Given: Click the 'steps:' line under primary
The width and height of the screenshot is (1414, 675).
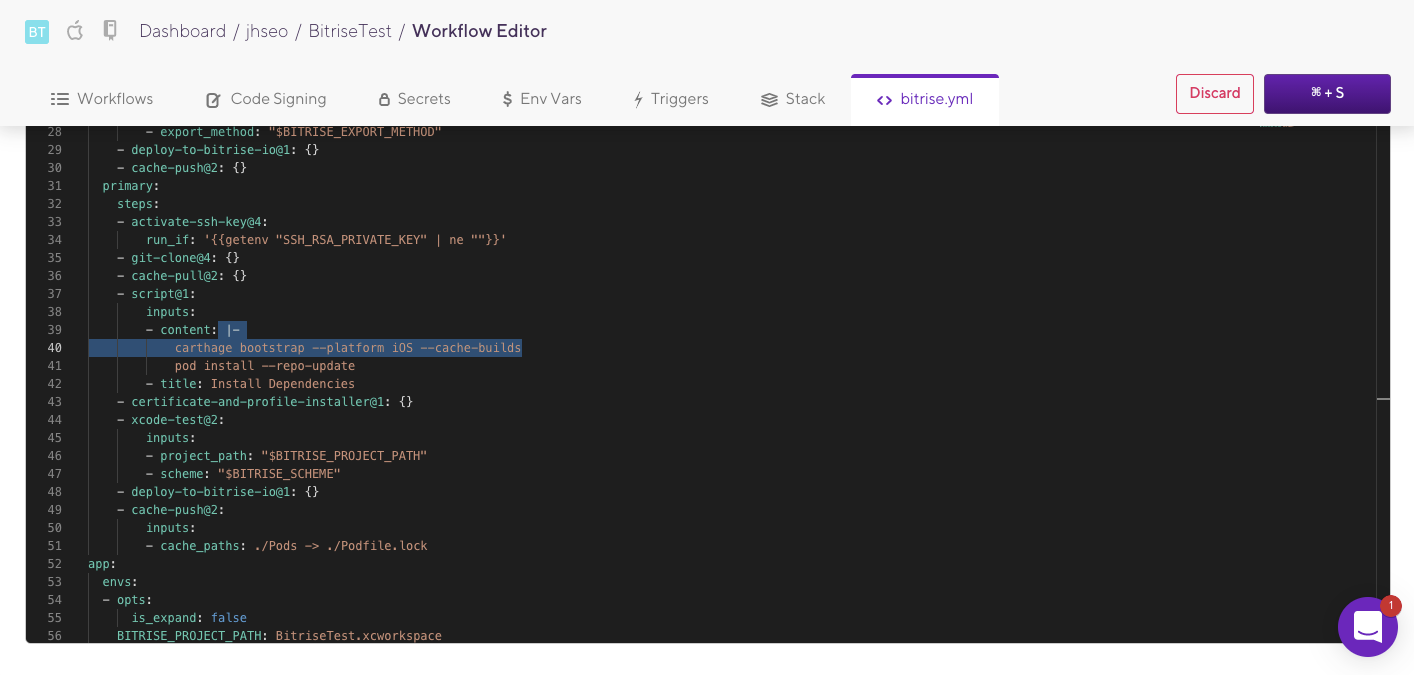Looking at the screenshot, I should click(x=138, y=204).
